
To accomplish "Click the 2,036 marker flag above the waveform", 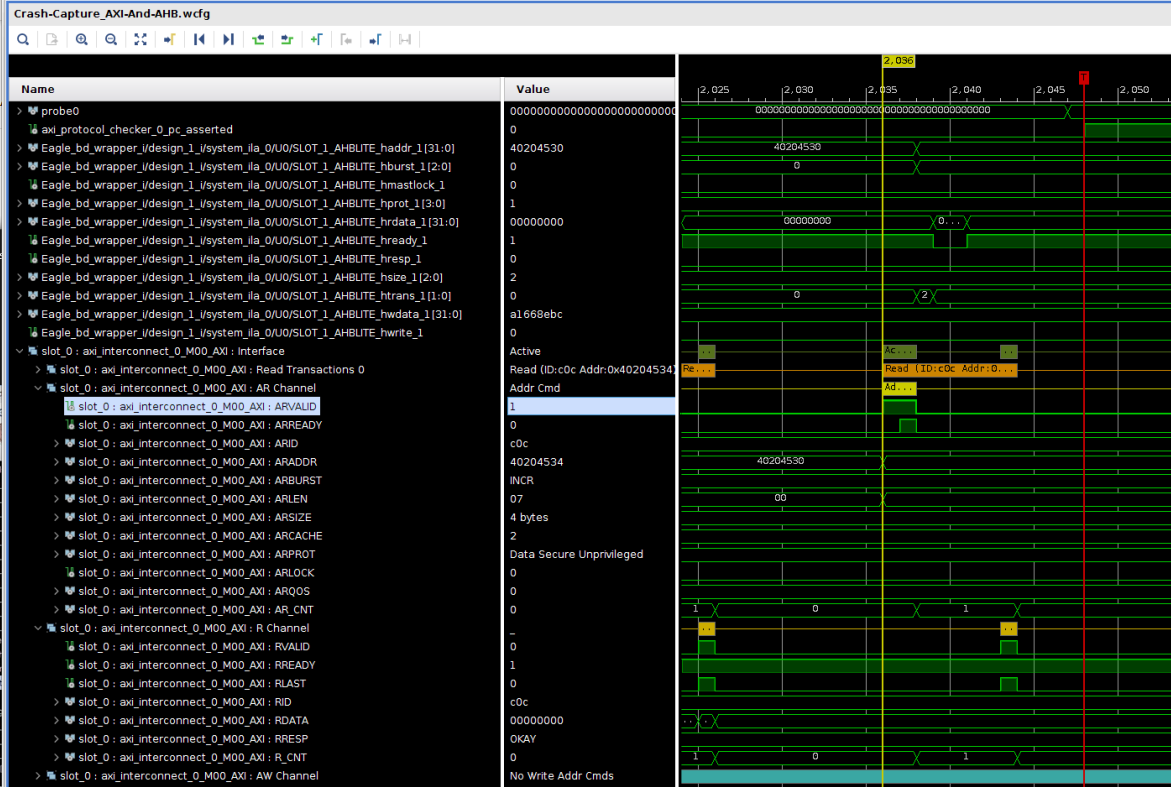I will 897,60.
